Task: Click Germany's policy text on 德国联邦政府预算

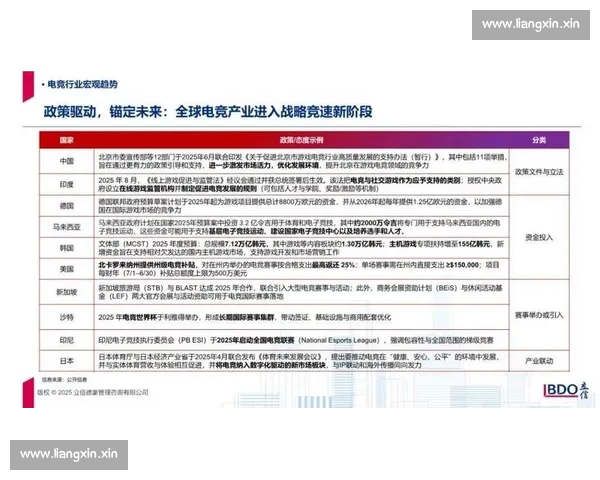Action: point(302,206)
